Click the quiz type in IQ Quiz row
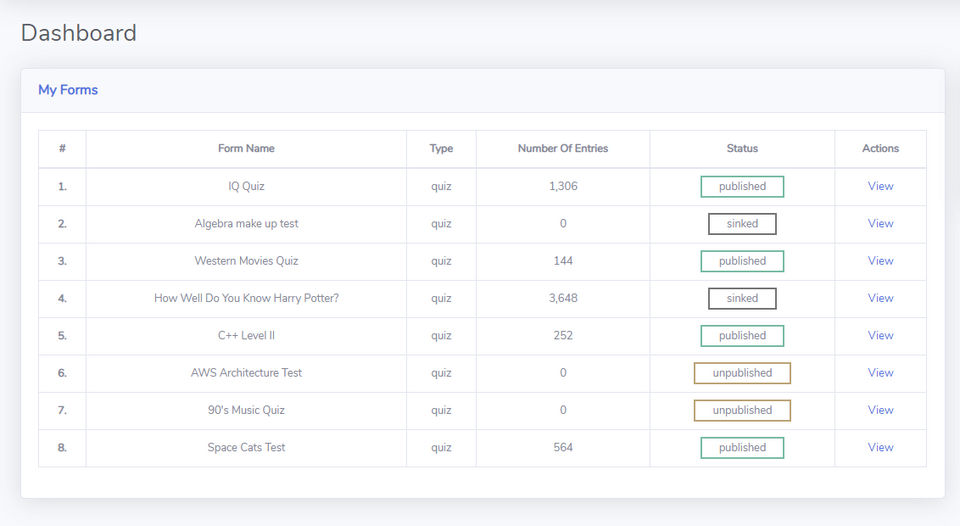The width and height of the screenshot is (960, 526). pyautogui.click(x=441, y=187)
